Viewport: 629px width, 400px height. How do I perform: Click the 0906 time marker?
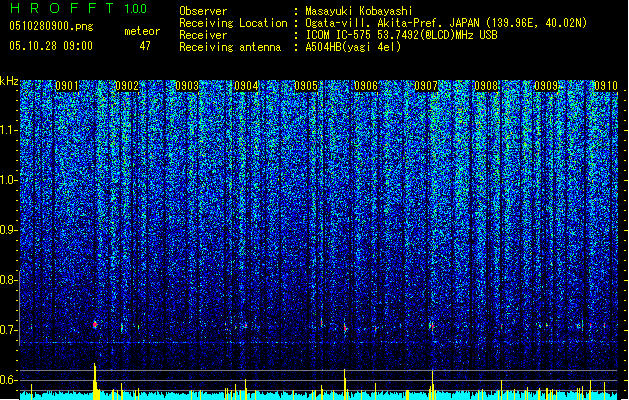point(366,86)
